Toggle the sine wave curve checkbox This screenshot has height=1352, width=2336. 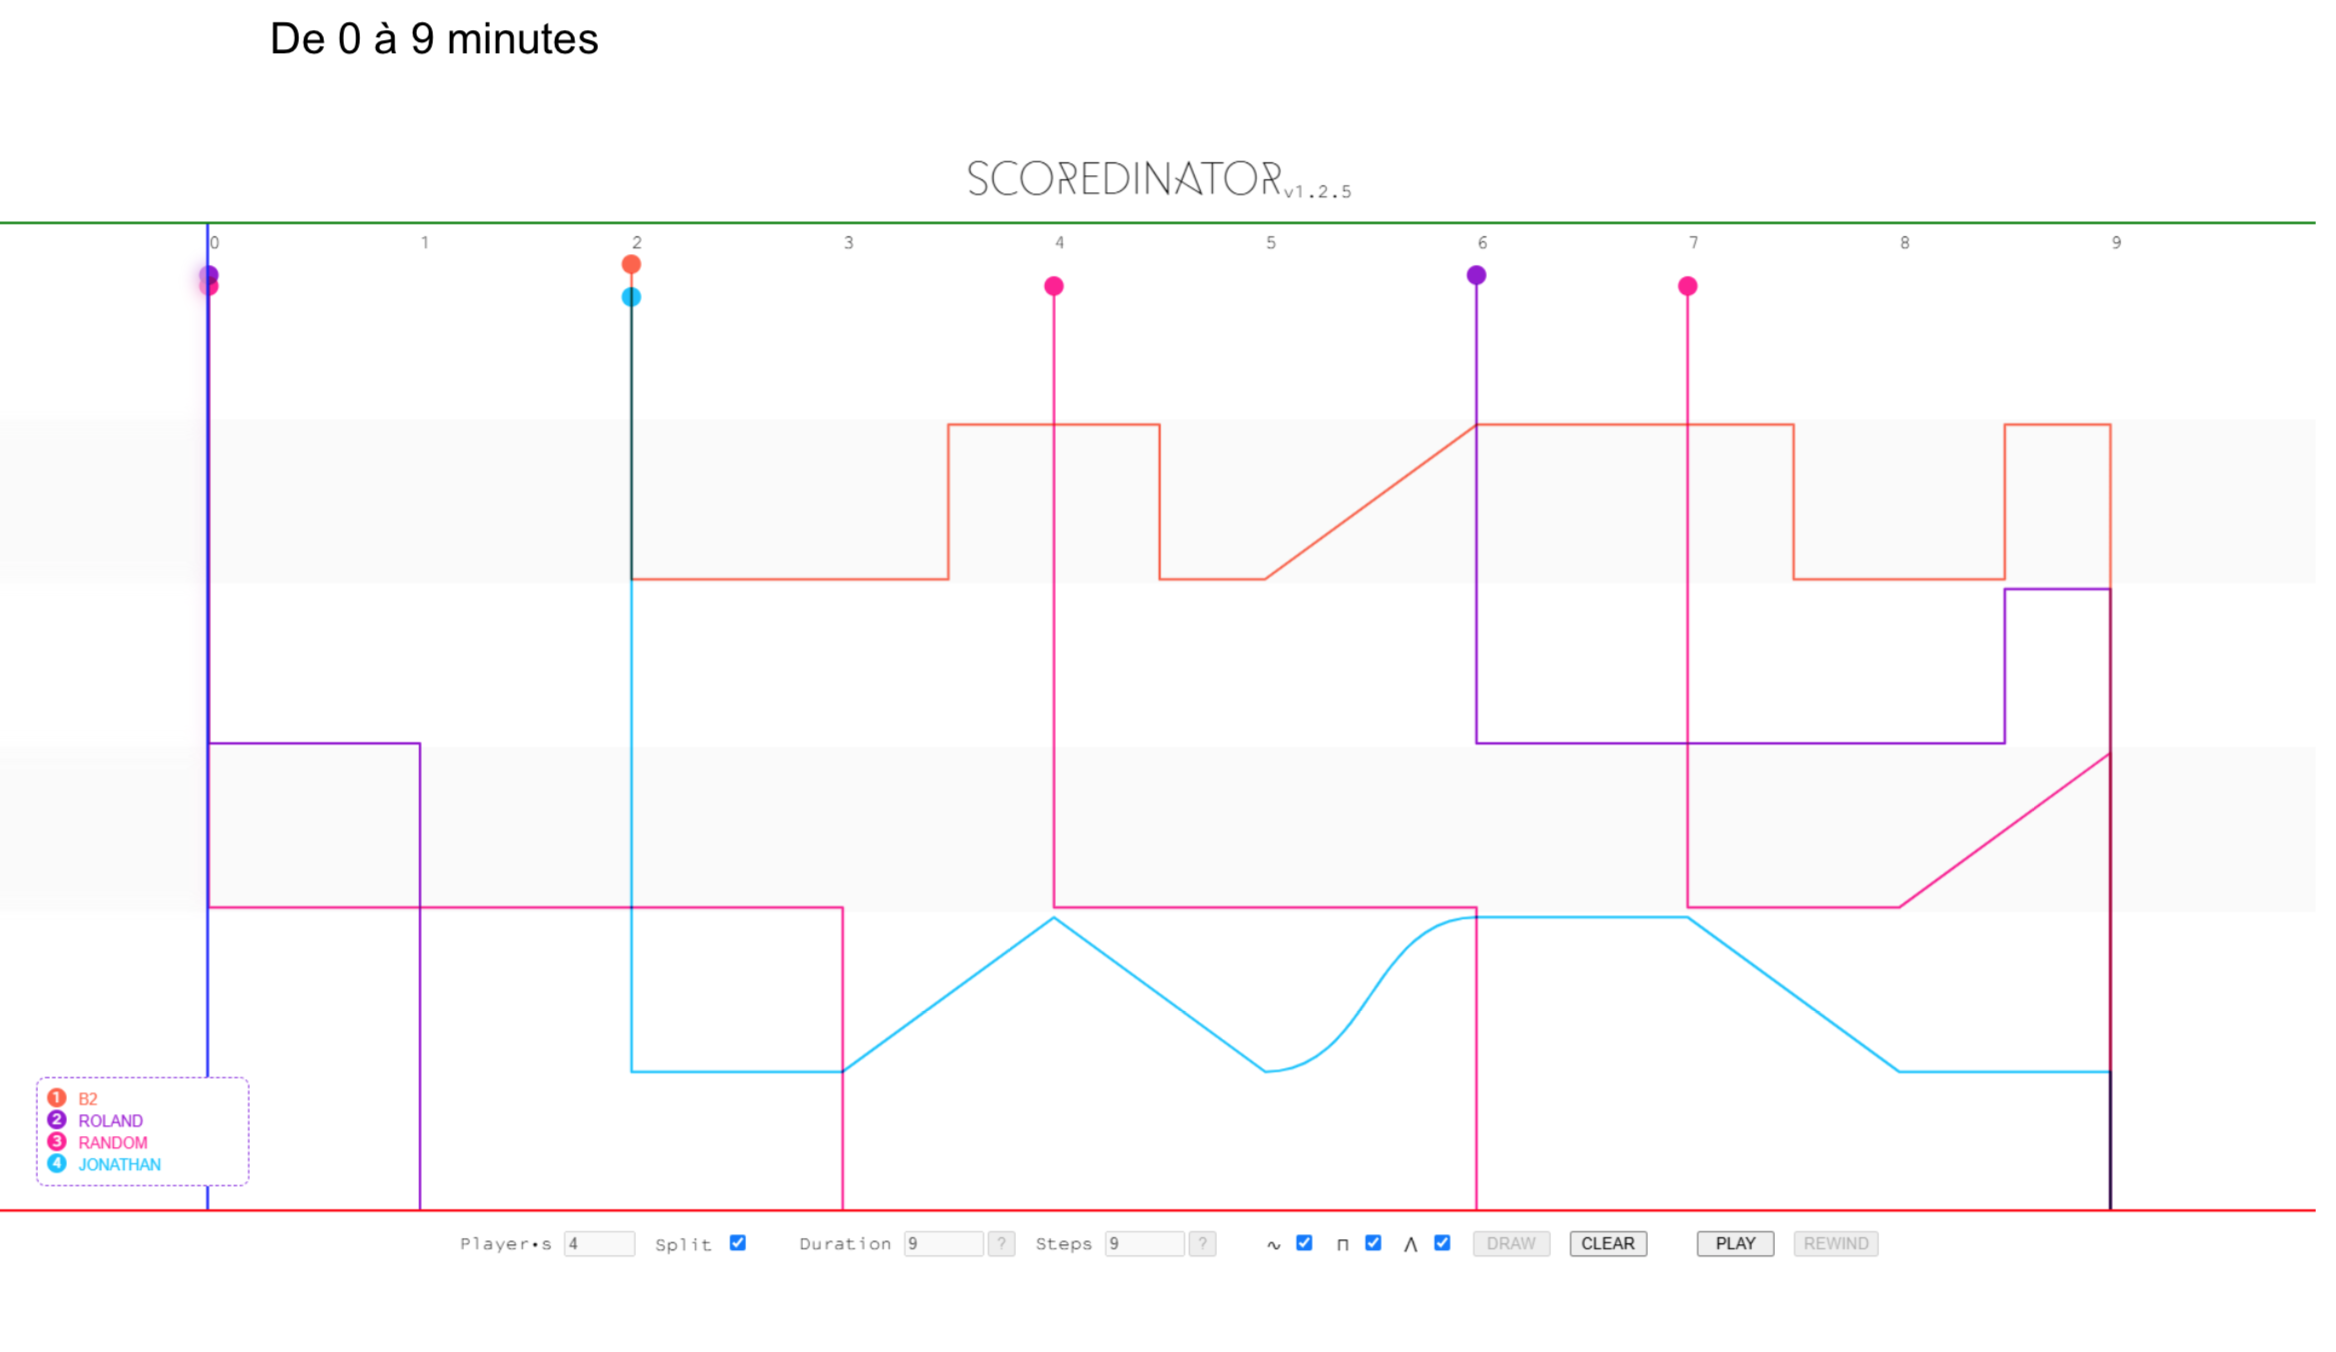click(x=1304, y=1243)
